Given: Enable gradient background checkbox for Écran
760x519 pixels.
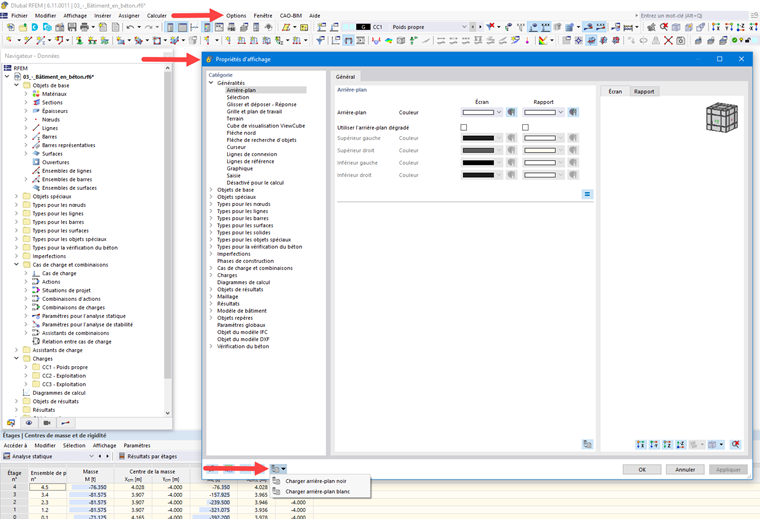Looking at the screenshot, I should coord(464,127).
